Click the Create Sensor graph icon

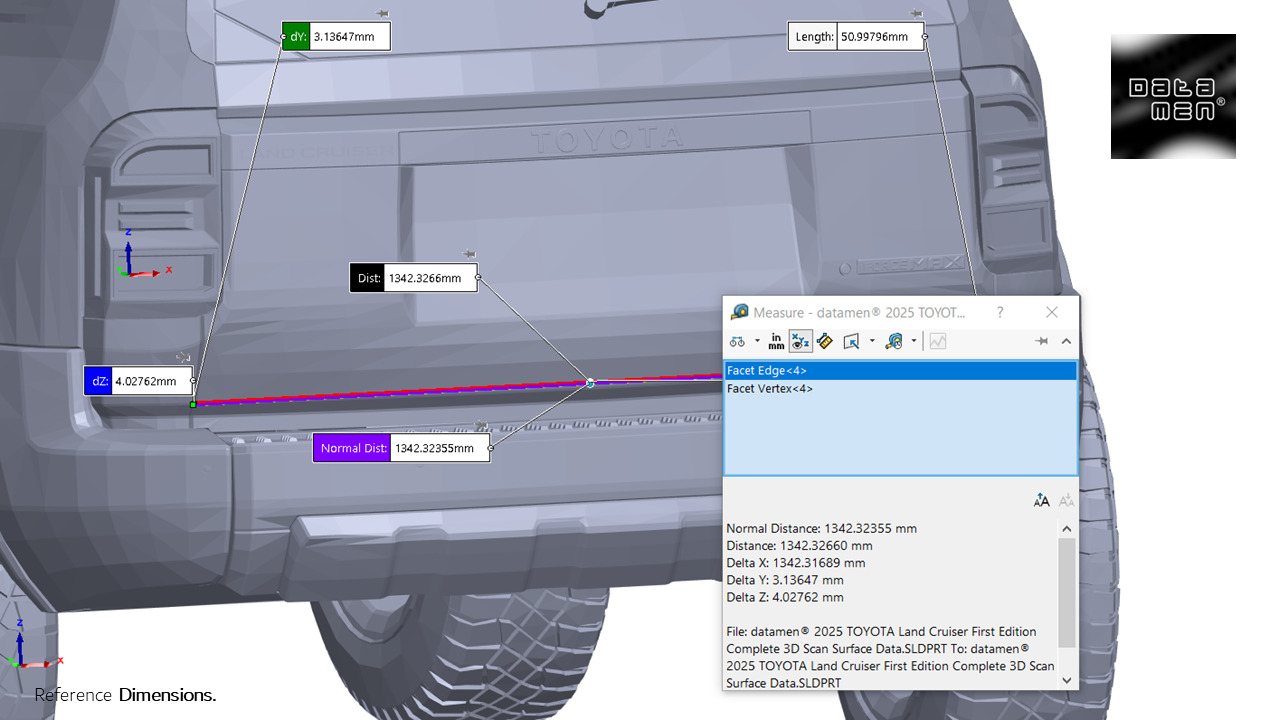point(938,341)
